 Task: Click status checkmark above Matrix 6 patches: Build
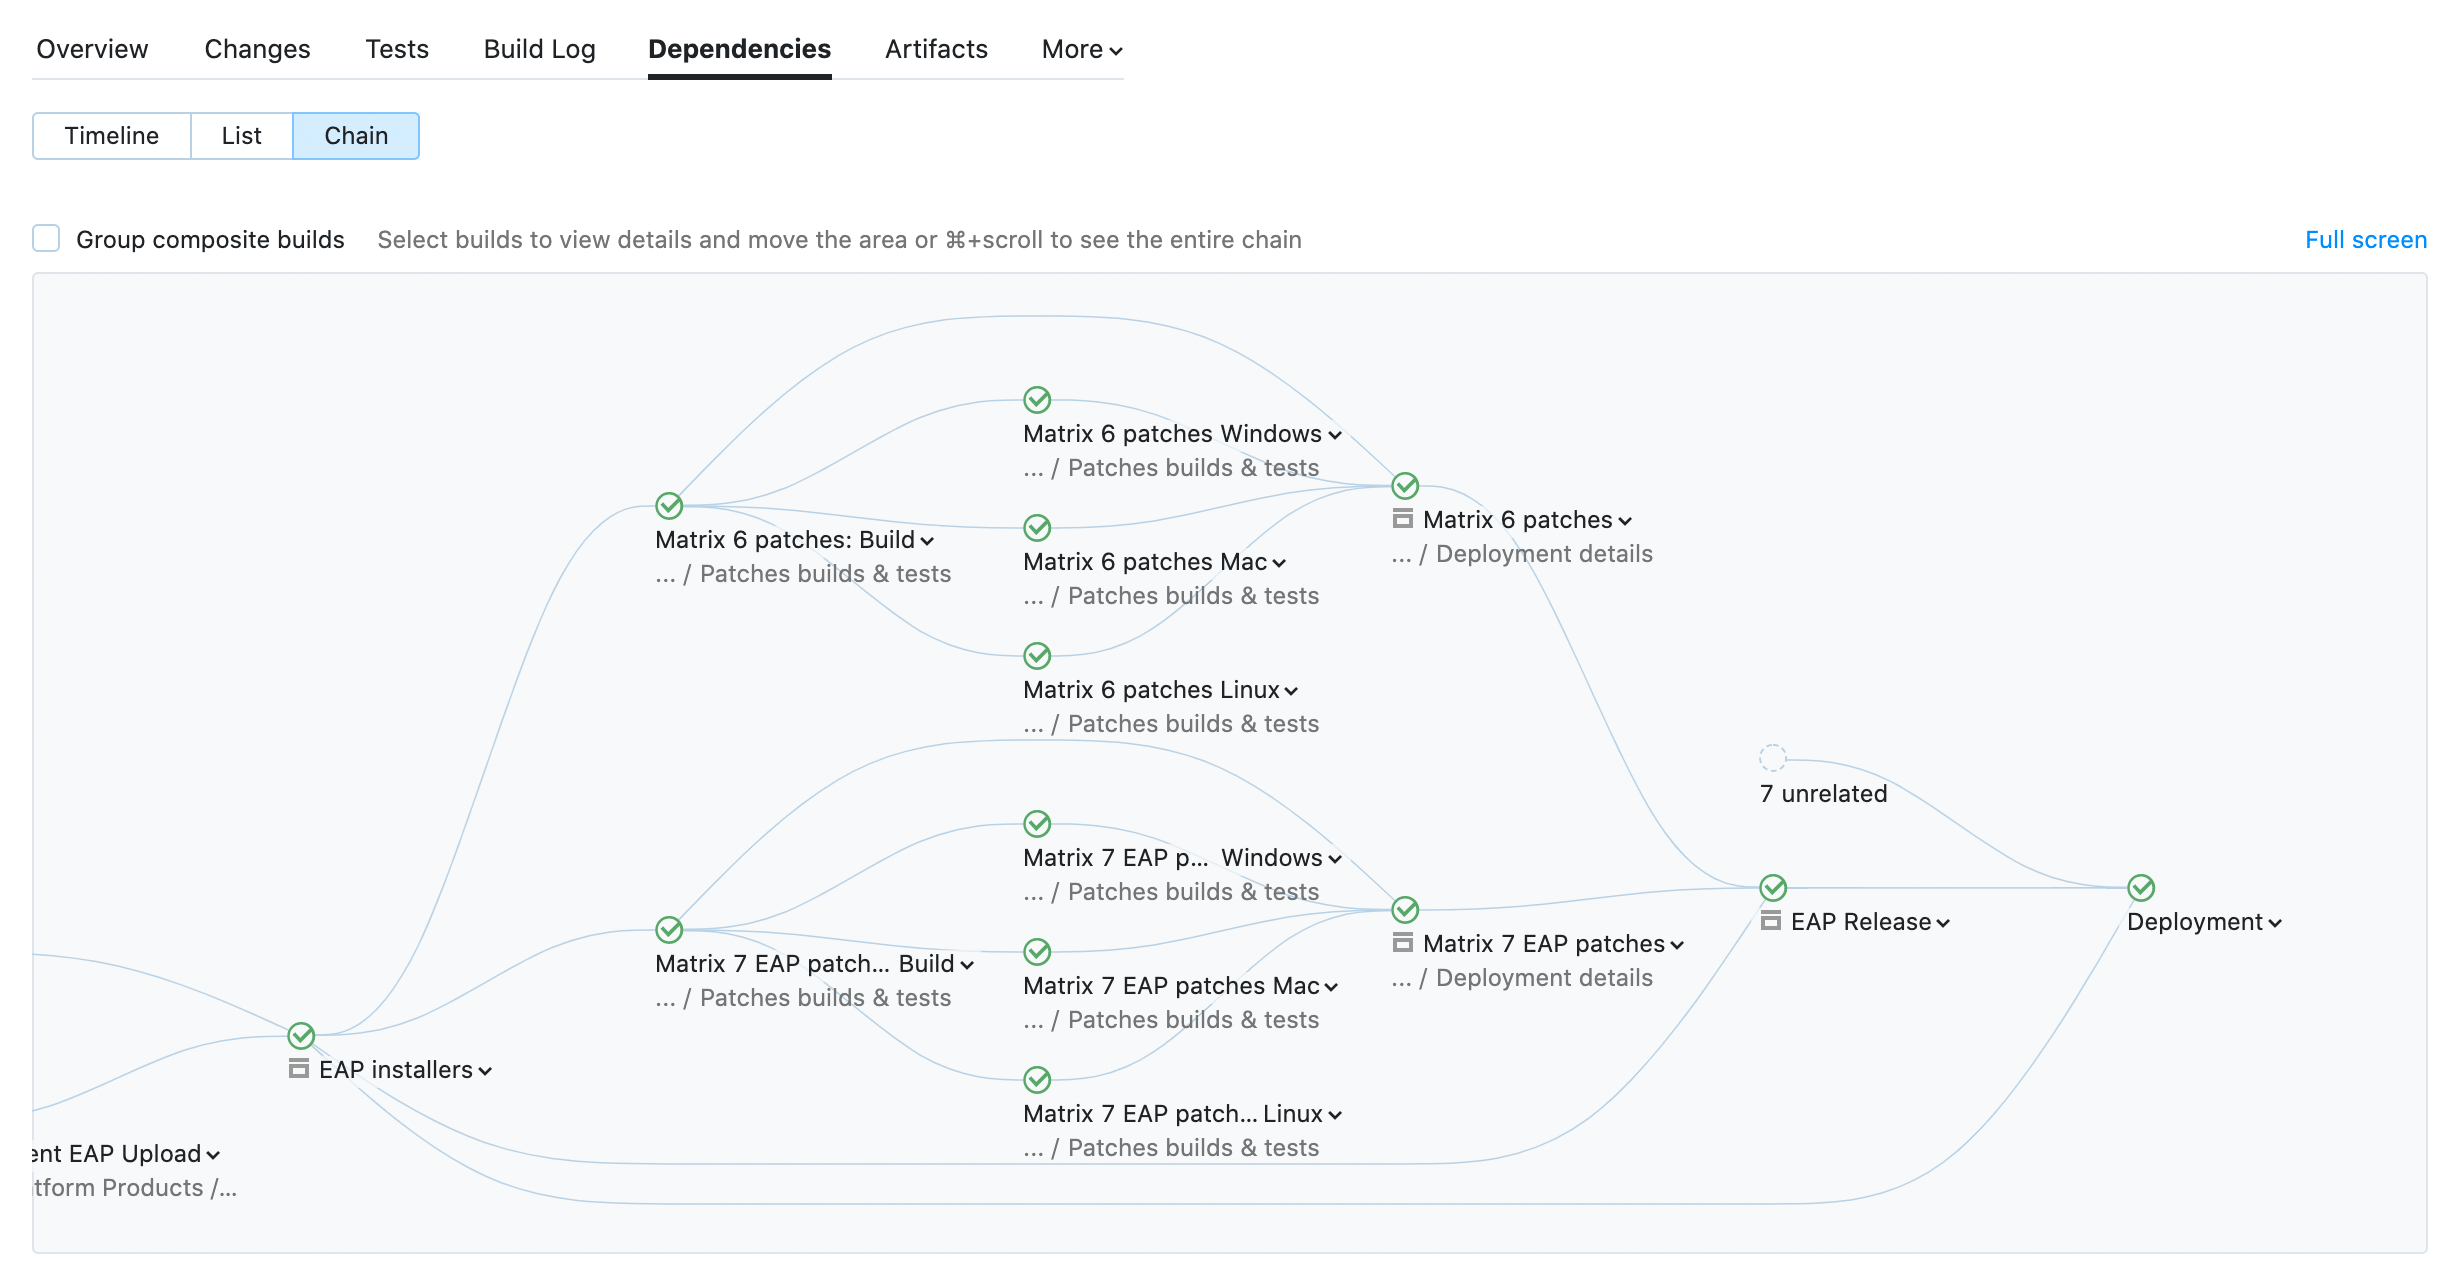point(669,506)
